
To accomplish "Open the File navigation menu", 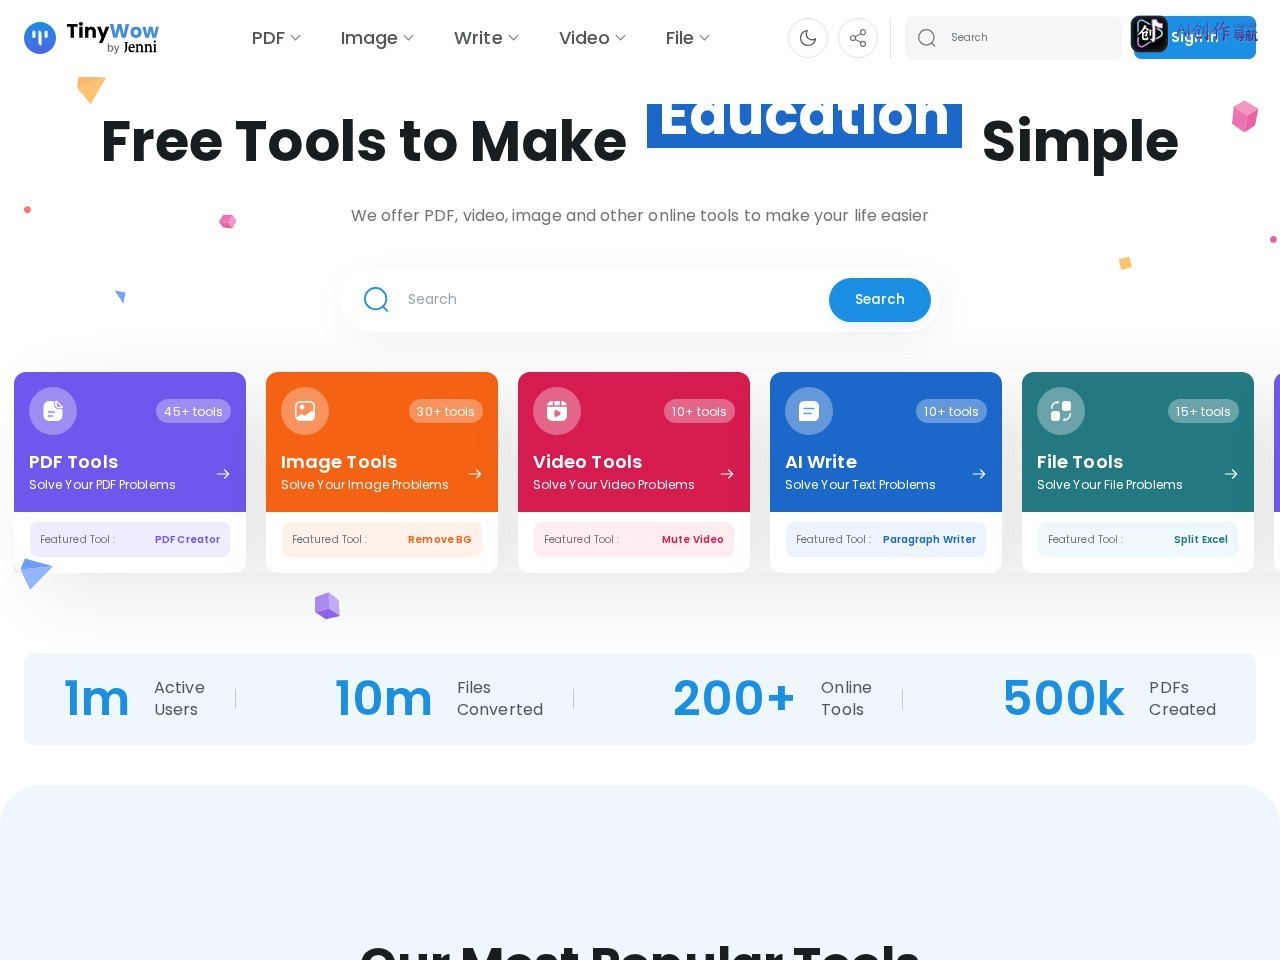I will [688, 38].
